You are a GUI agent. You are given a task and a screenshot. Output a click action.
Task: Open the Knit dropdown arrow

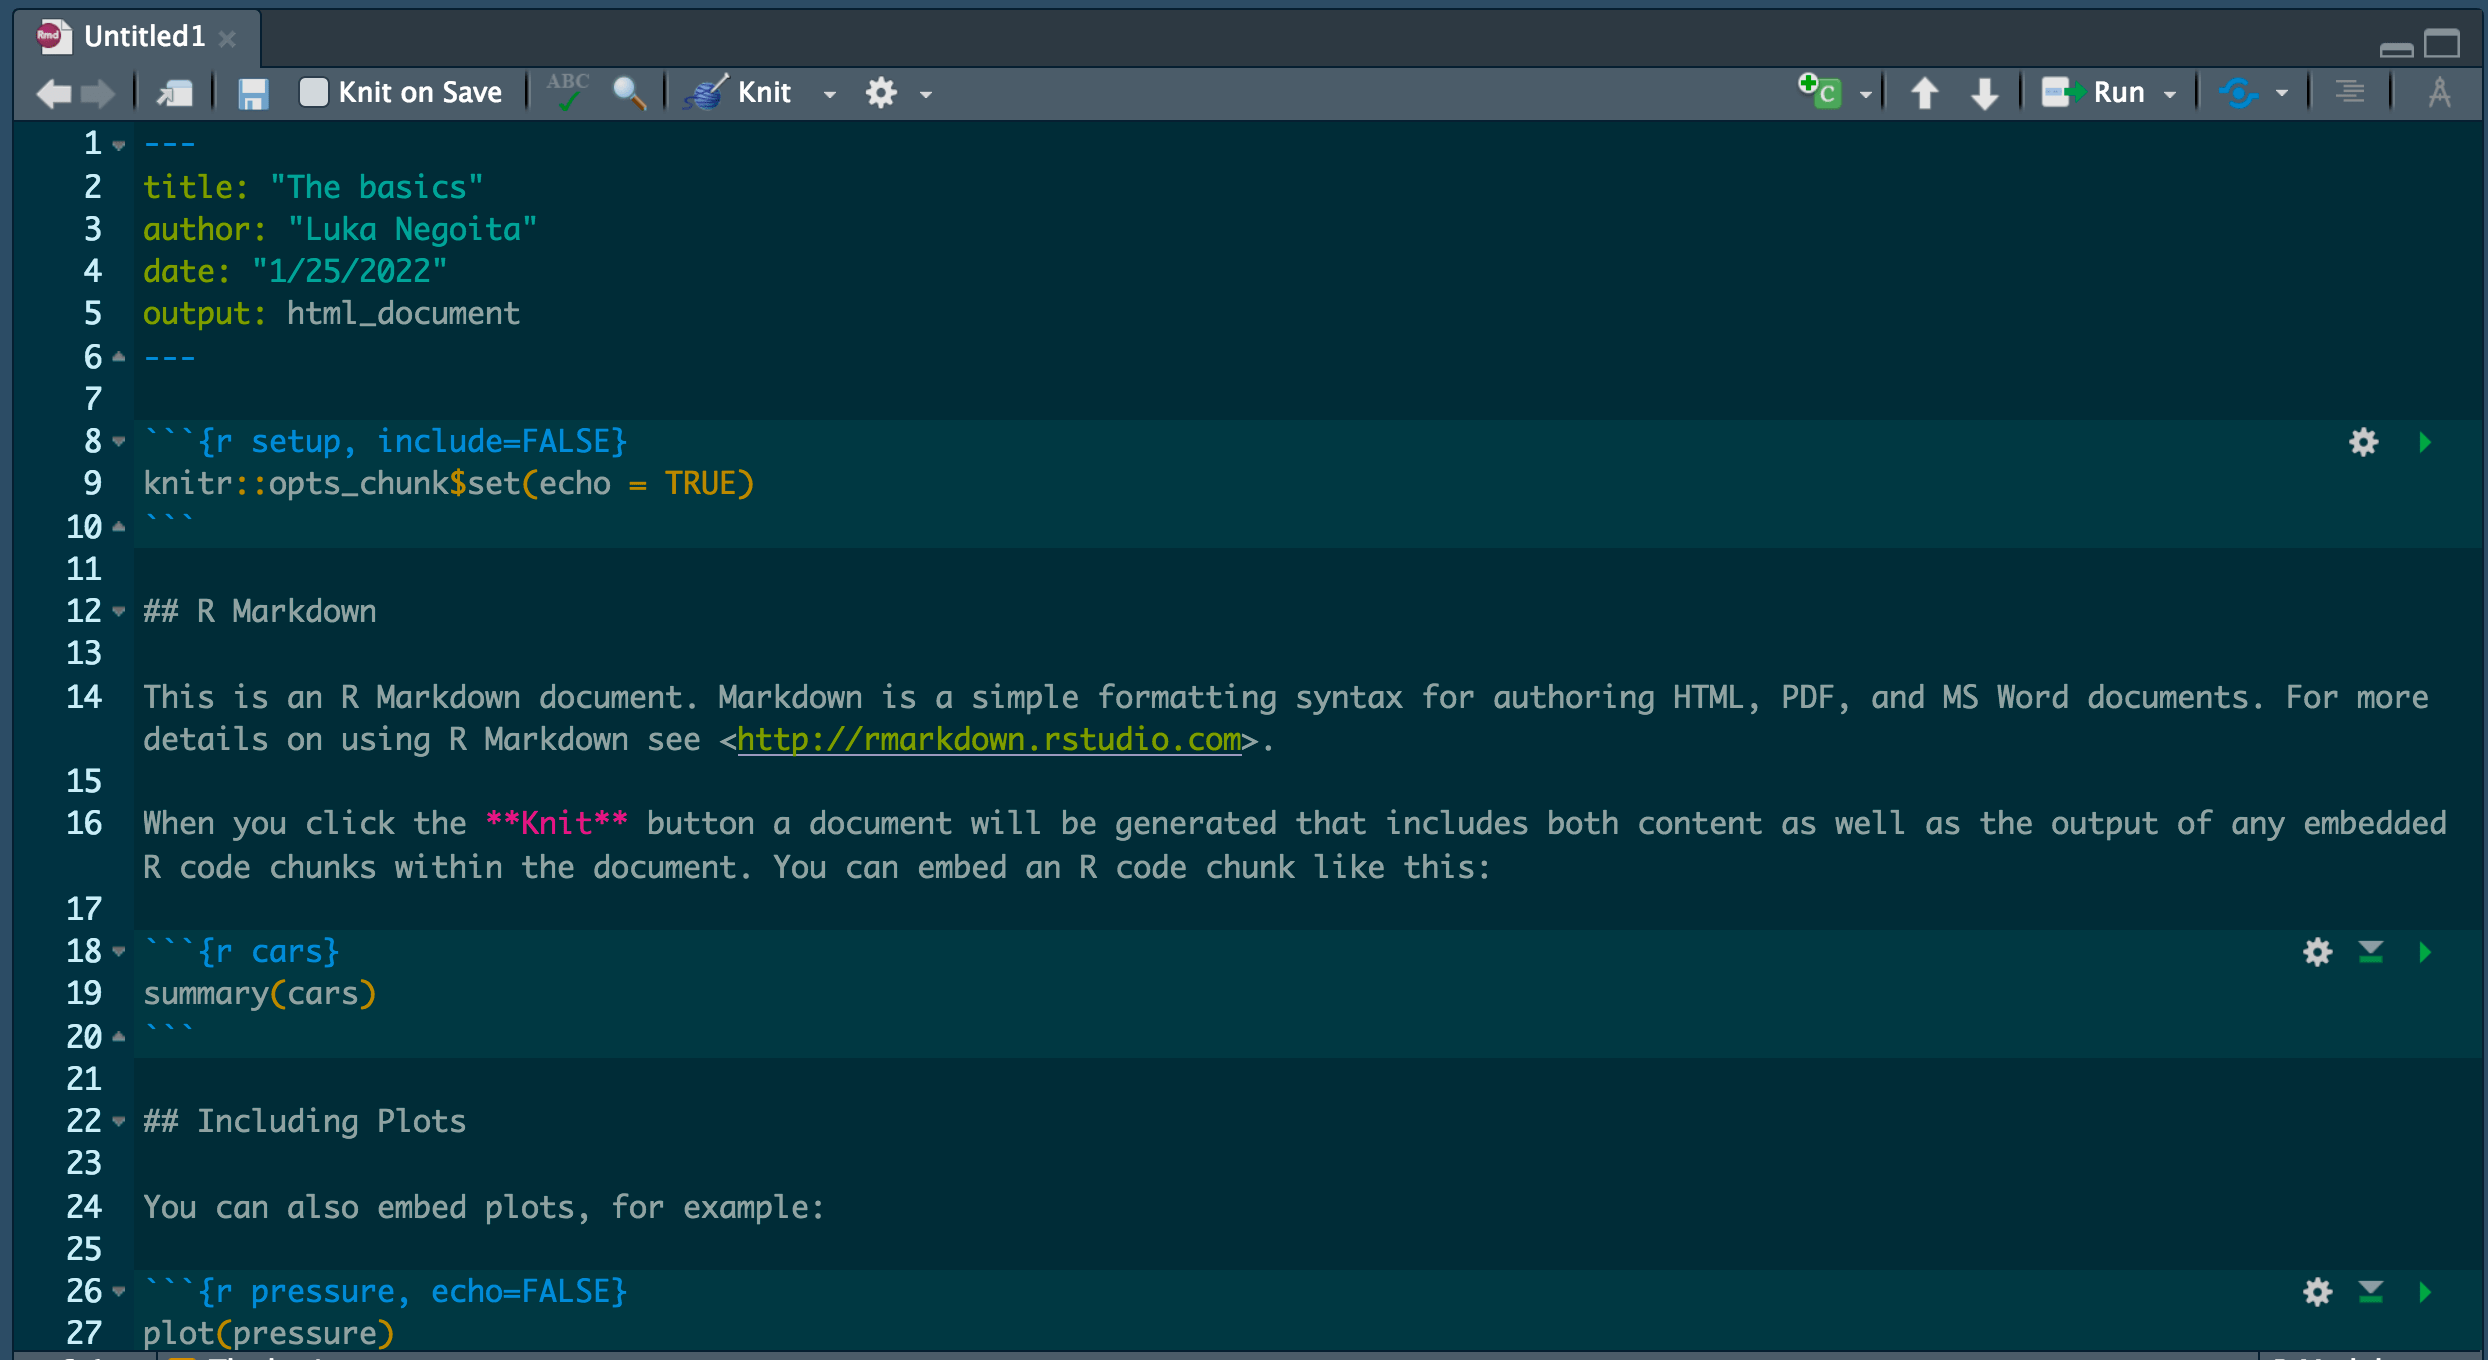click(x=830, y=93)
